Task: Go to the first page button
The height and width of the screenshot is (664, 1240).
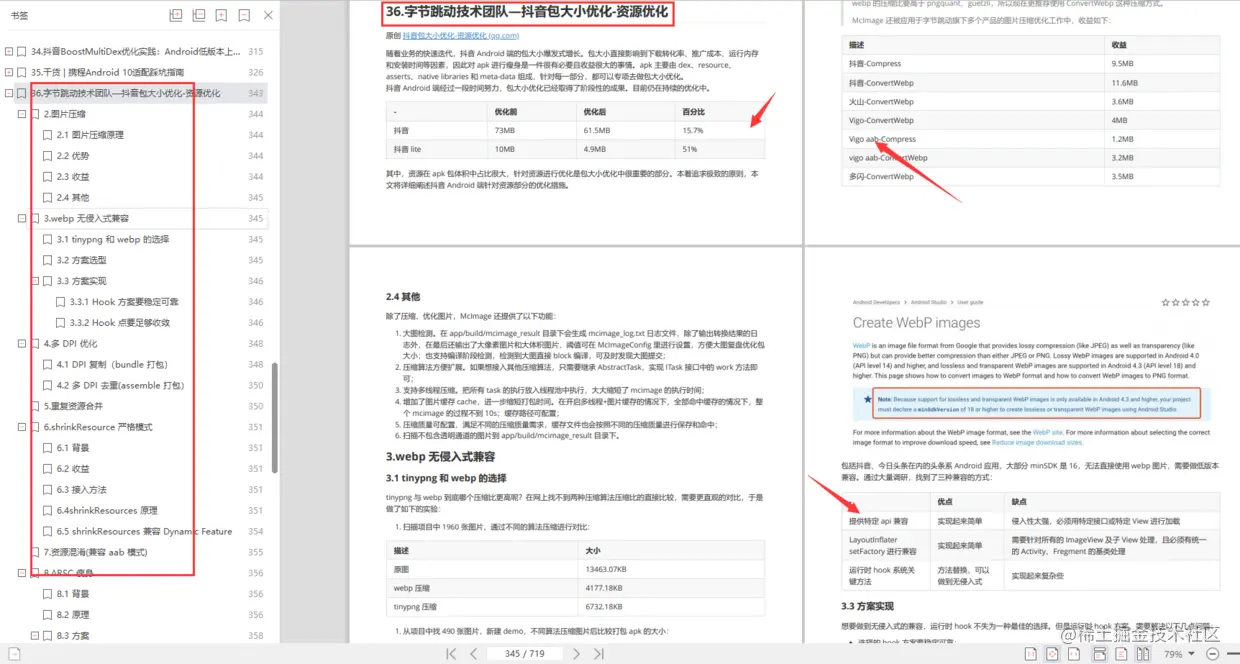Action: click(451, 654)
